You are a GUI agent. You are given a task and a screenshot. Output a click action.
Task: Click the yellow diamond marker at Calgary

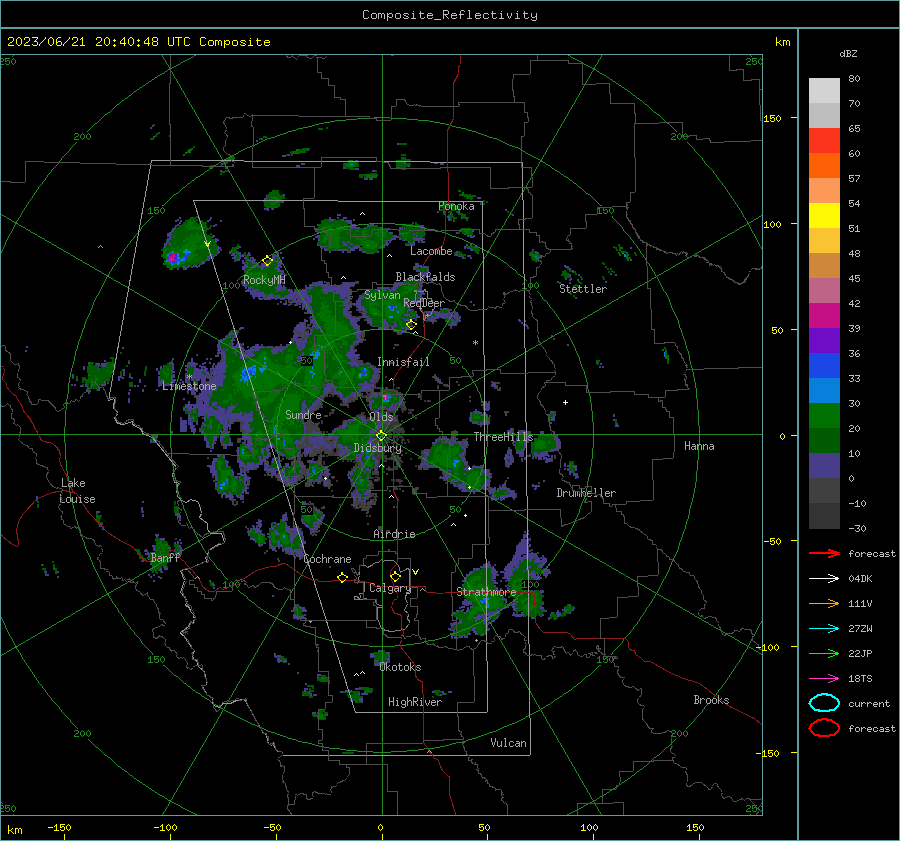coord(395,576)
